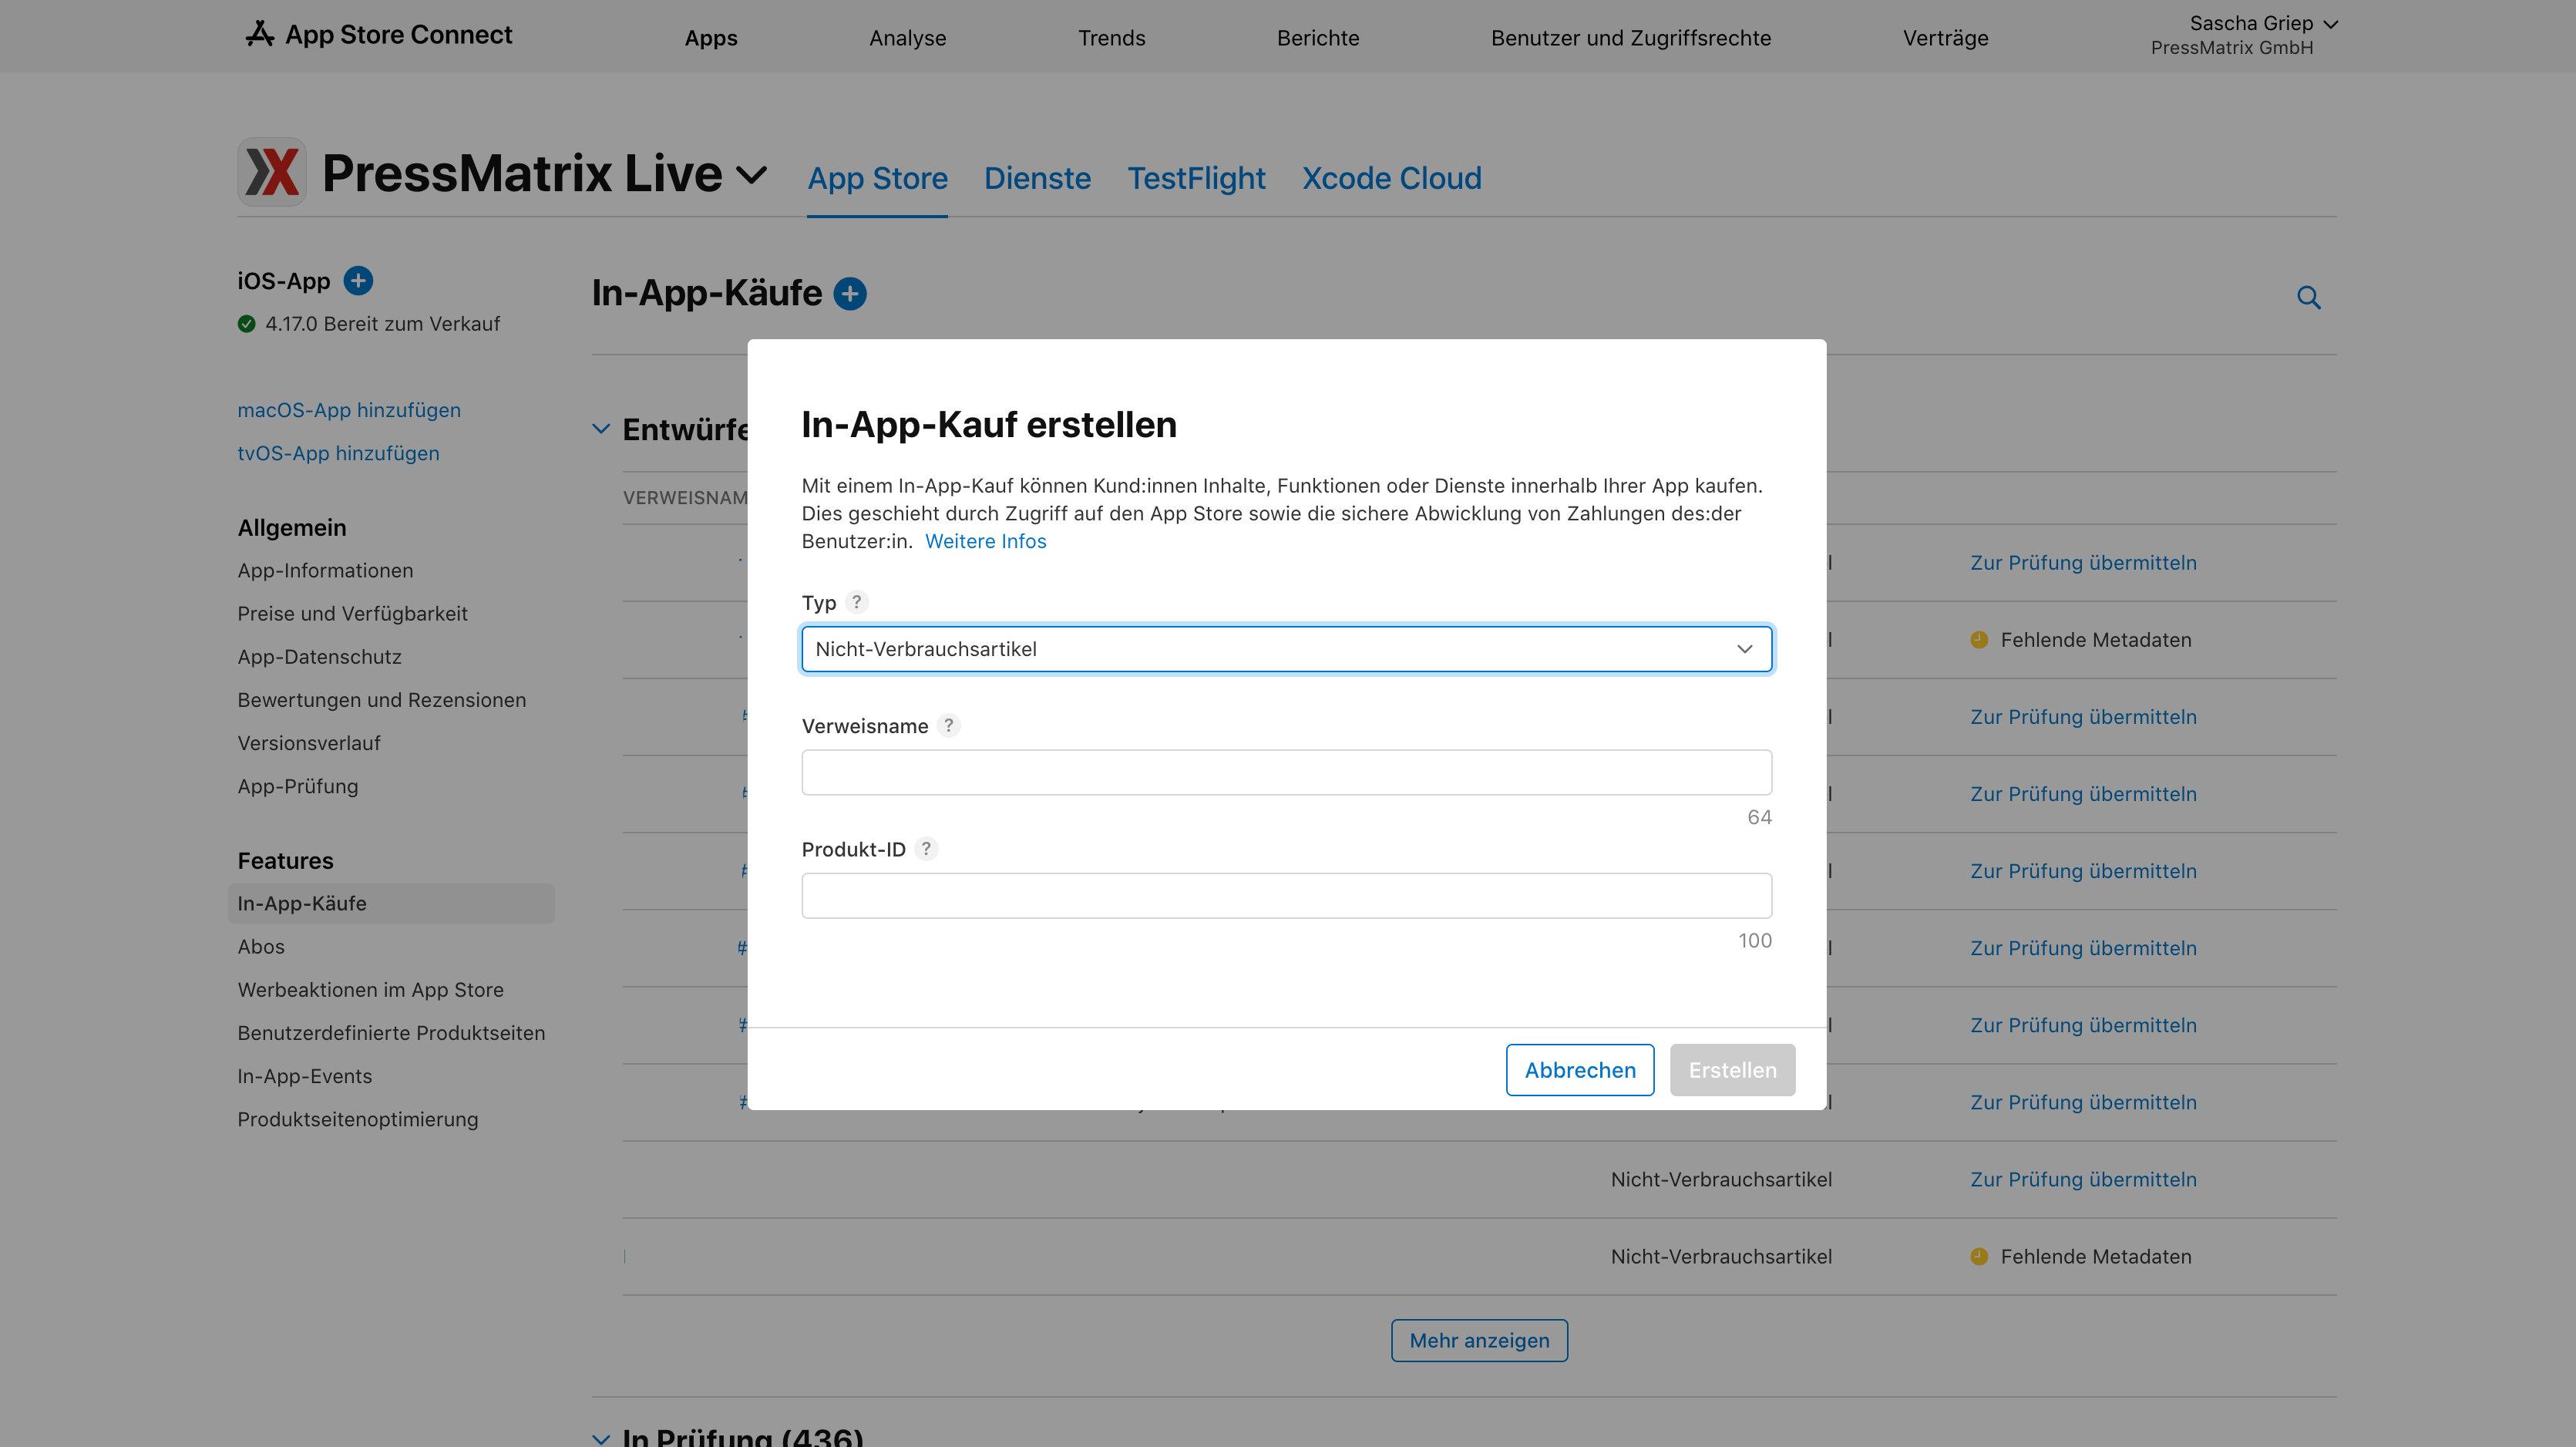Open the Berichte menu
Viewport: 2576px width, 1447px height.
1318,38
